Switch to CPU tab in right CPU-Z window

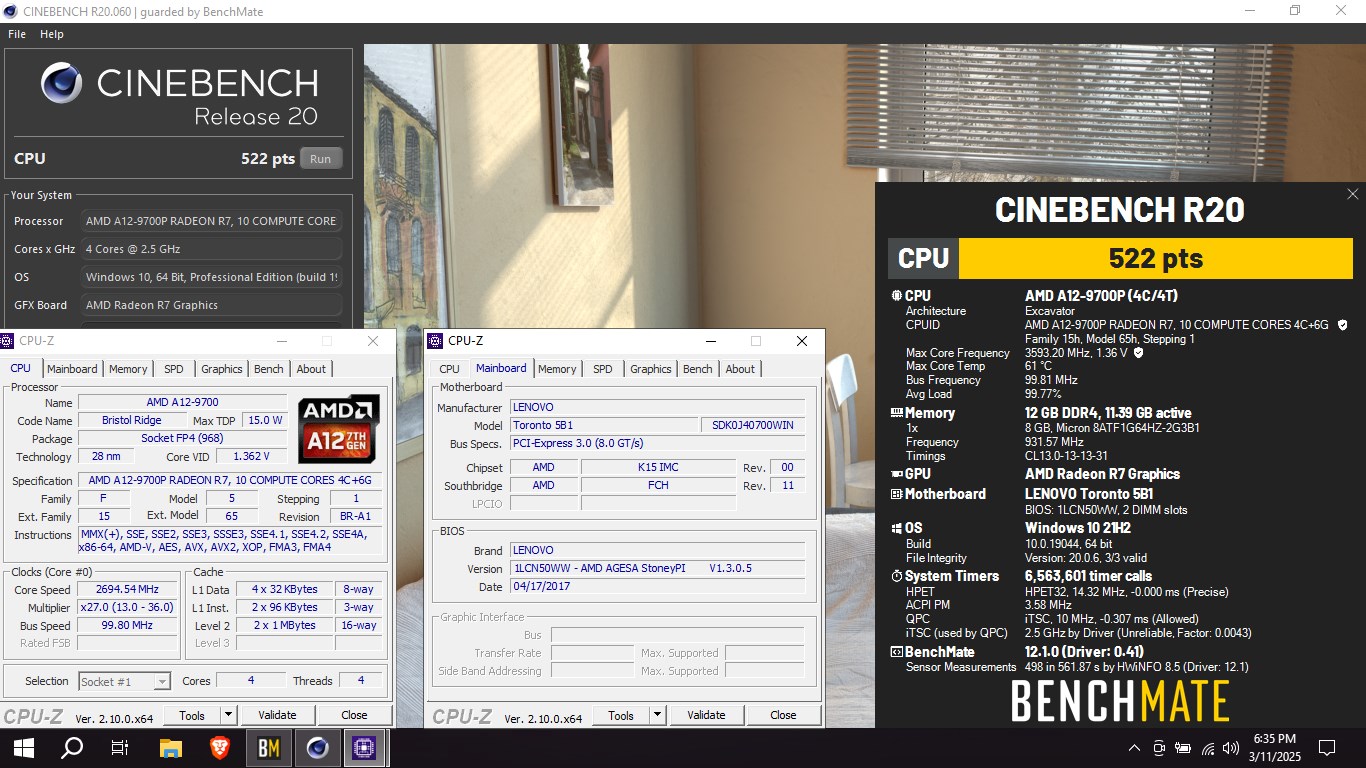450,369
